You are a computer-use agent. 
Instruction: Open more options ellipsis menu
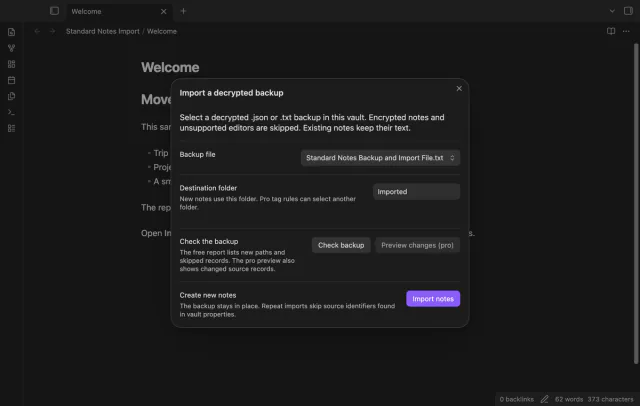pyautogui.click(x=626, y=31)
